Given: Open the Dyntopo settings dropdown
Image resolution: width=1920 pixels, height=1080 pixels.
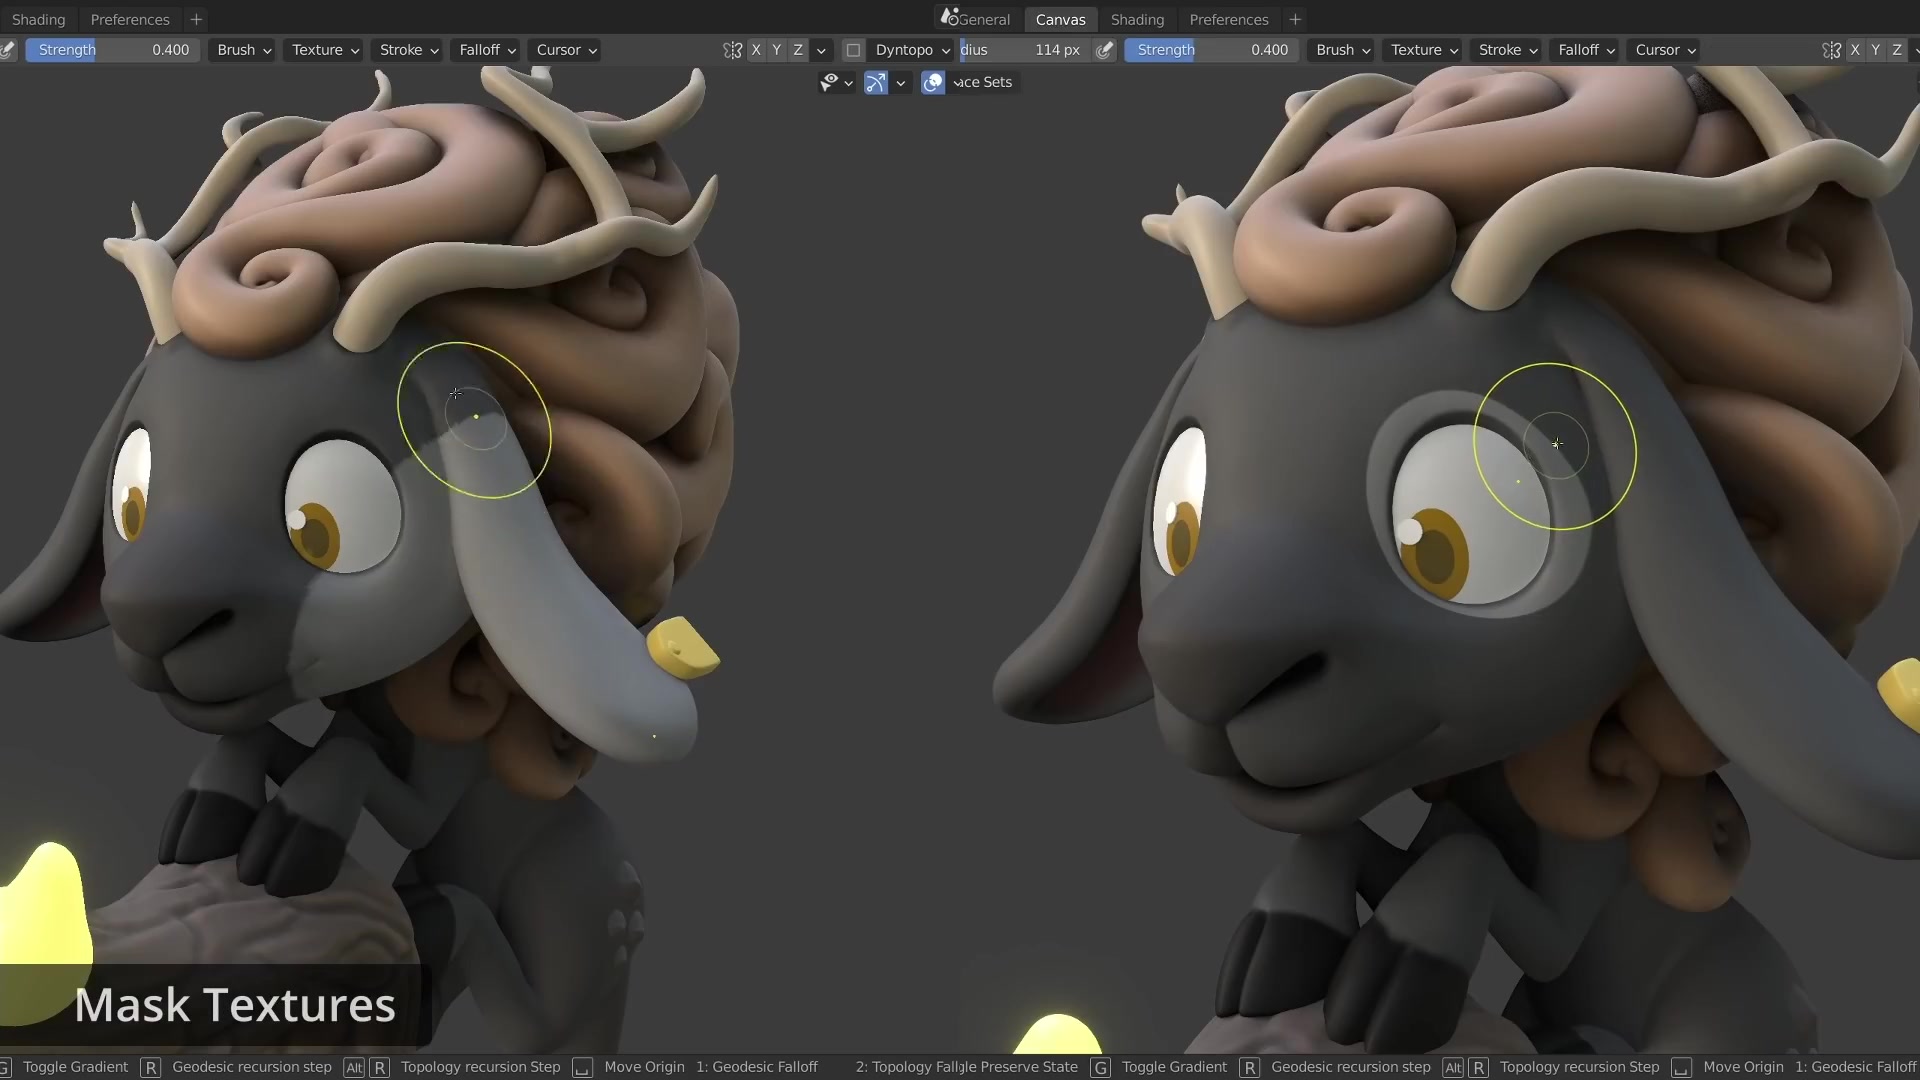Looking at the screenshot, I should click(x=912, y=50).
